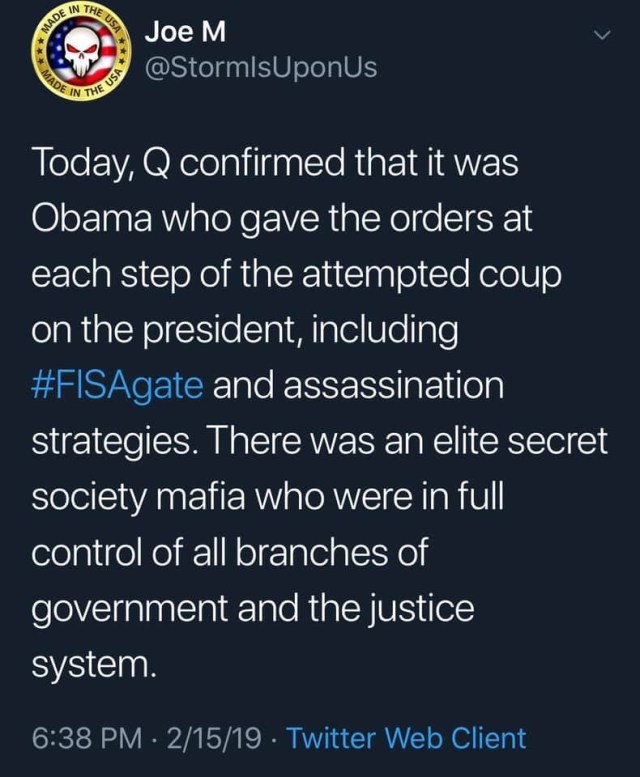Click the 2/15/19 tweet date
Screen dimensions: 640x777
pyautogui.click(x=217, y=738)
